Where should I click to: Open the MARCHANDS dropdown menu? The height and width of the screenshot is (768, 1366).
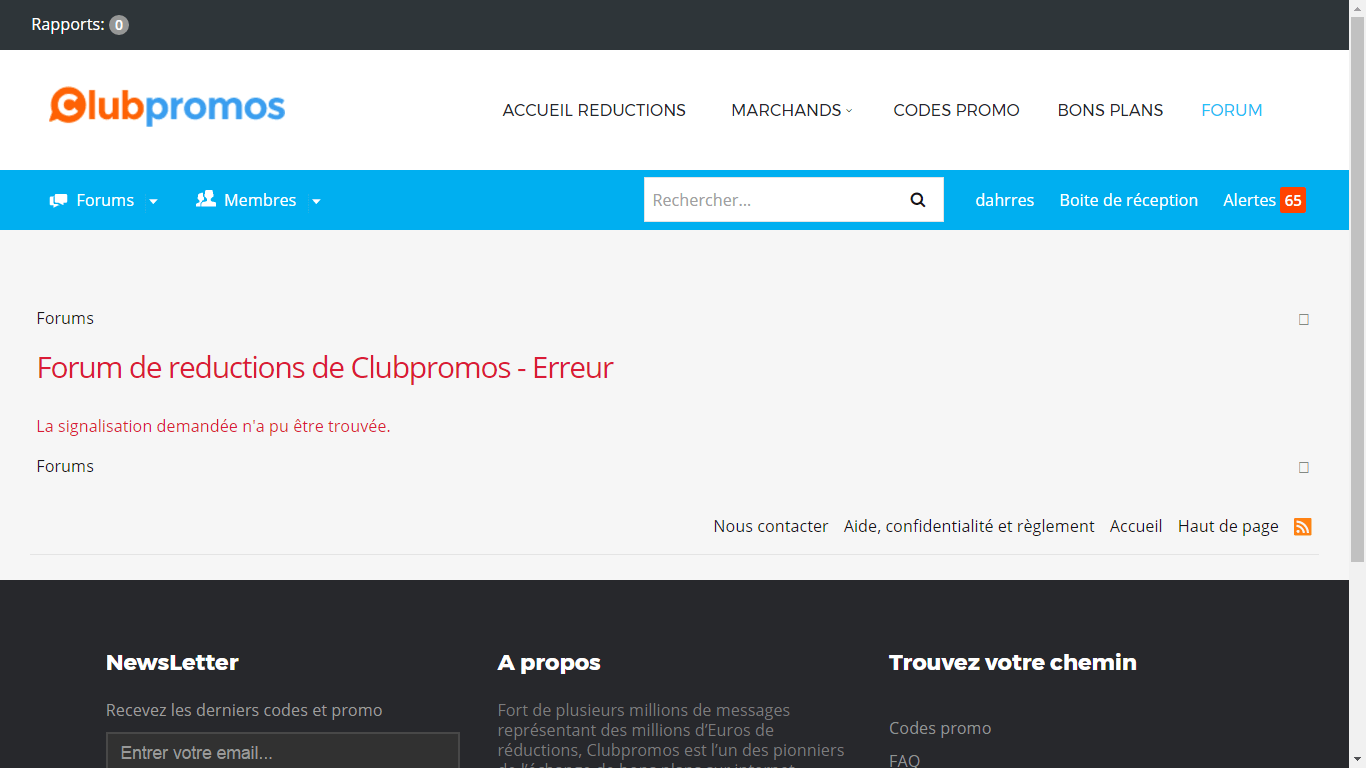coord(791,110)
